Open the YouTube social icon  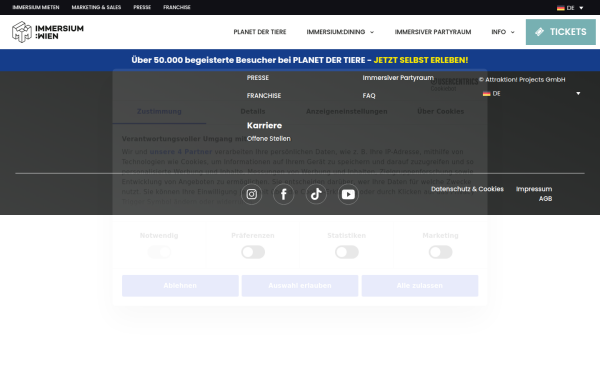[x=348, y=194]
